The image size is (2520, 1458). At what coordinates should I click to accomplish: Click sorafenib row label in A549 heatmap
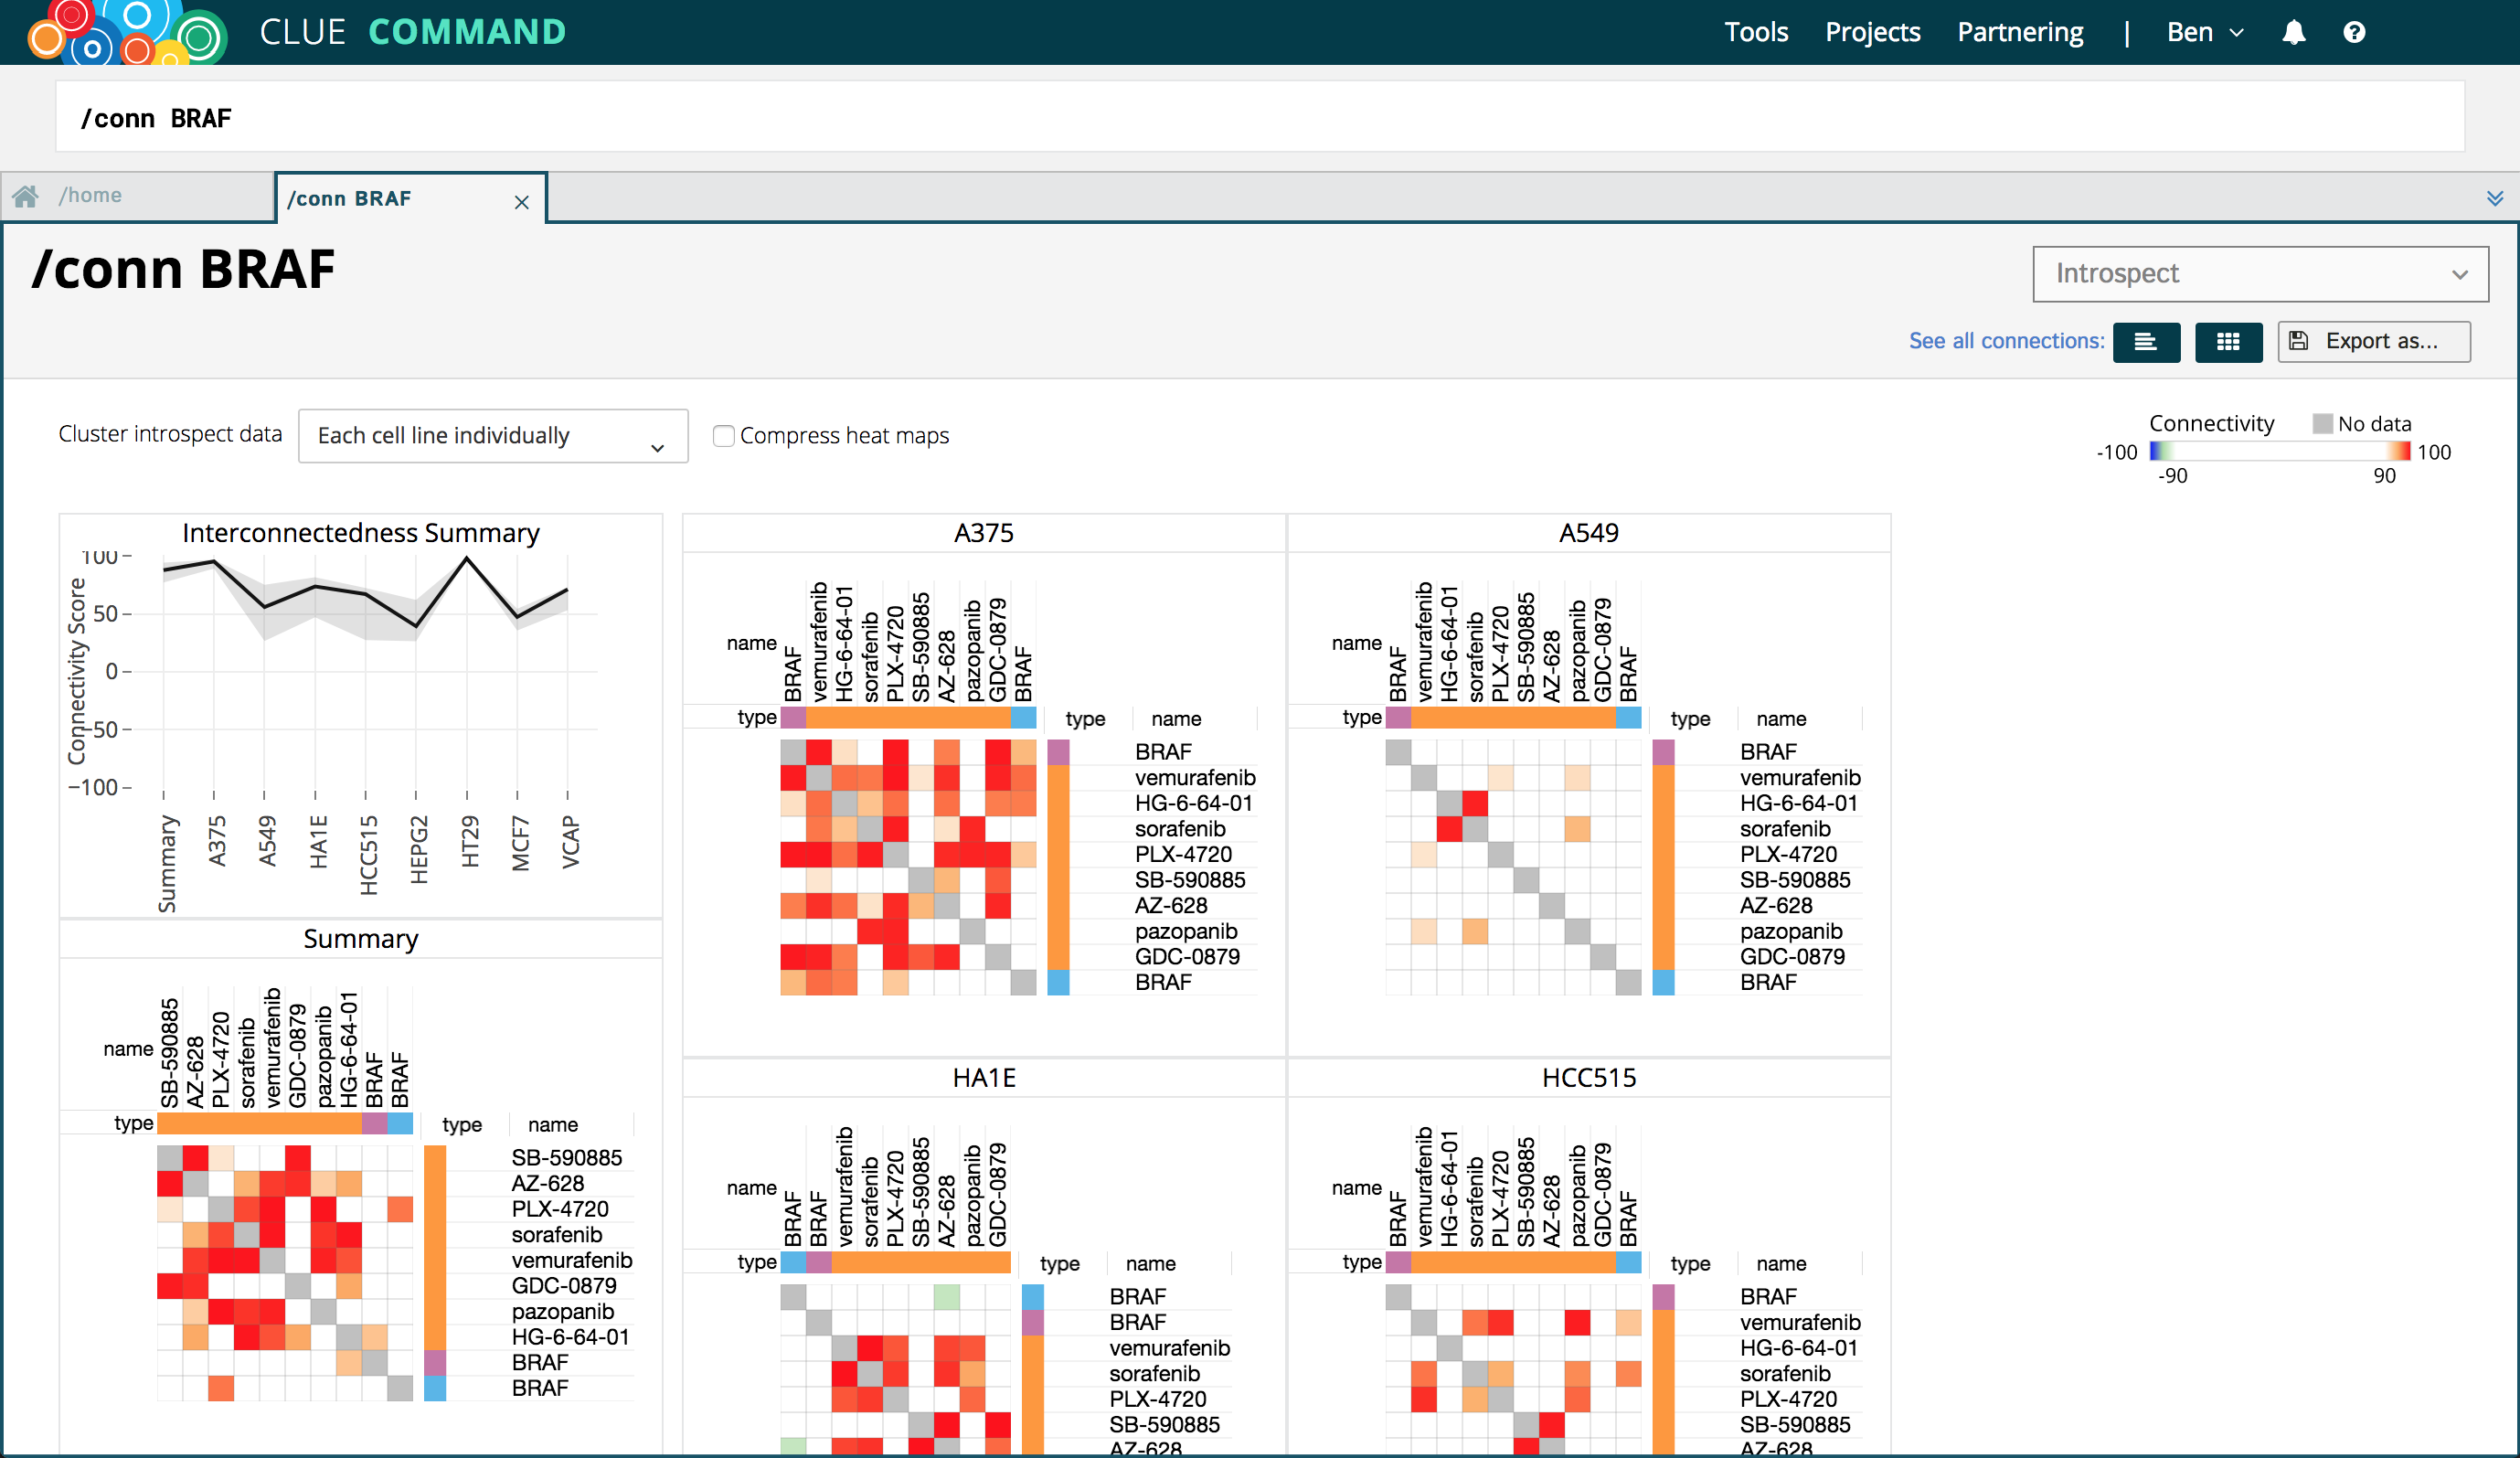tap(1785, 829)
